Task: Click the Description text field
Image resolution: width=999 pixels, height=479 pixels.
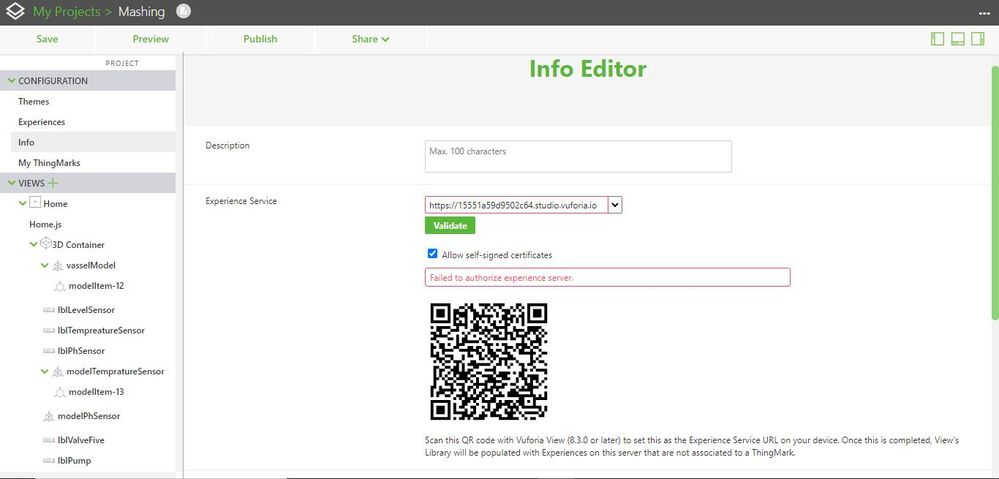Action: tap(579, 156)
